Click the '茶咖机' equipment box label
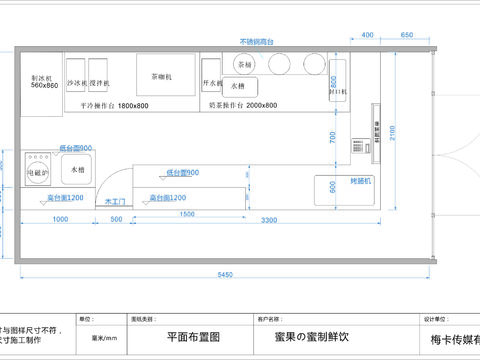The width and height of the screenshot is (480, 360). click(161, 77)
